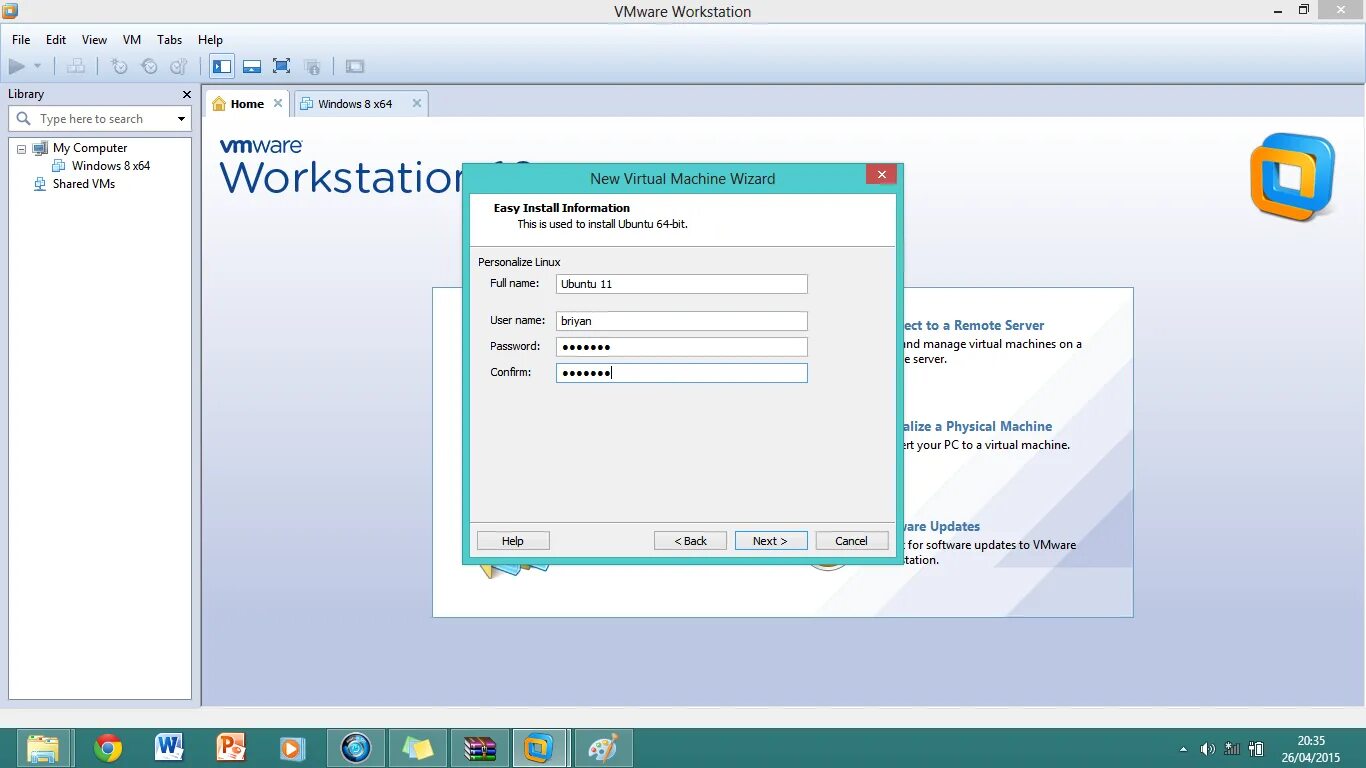The image size is (1366, 768).
Task: Click the Unity mode toolbar icon
Action: click(312, 66)
